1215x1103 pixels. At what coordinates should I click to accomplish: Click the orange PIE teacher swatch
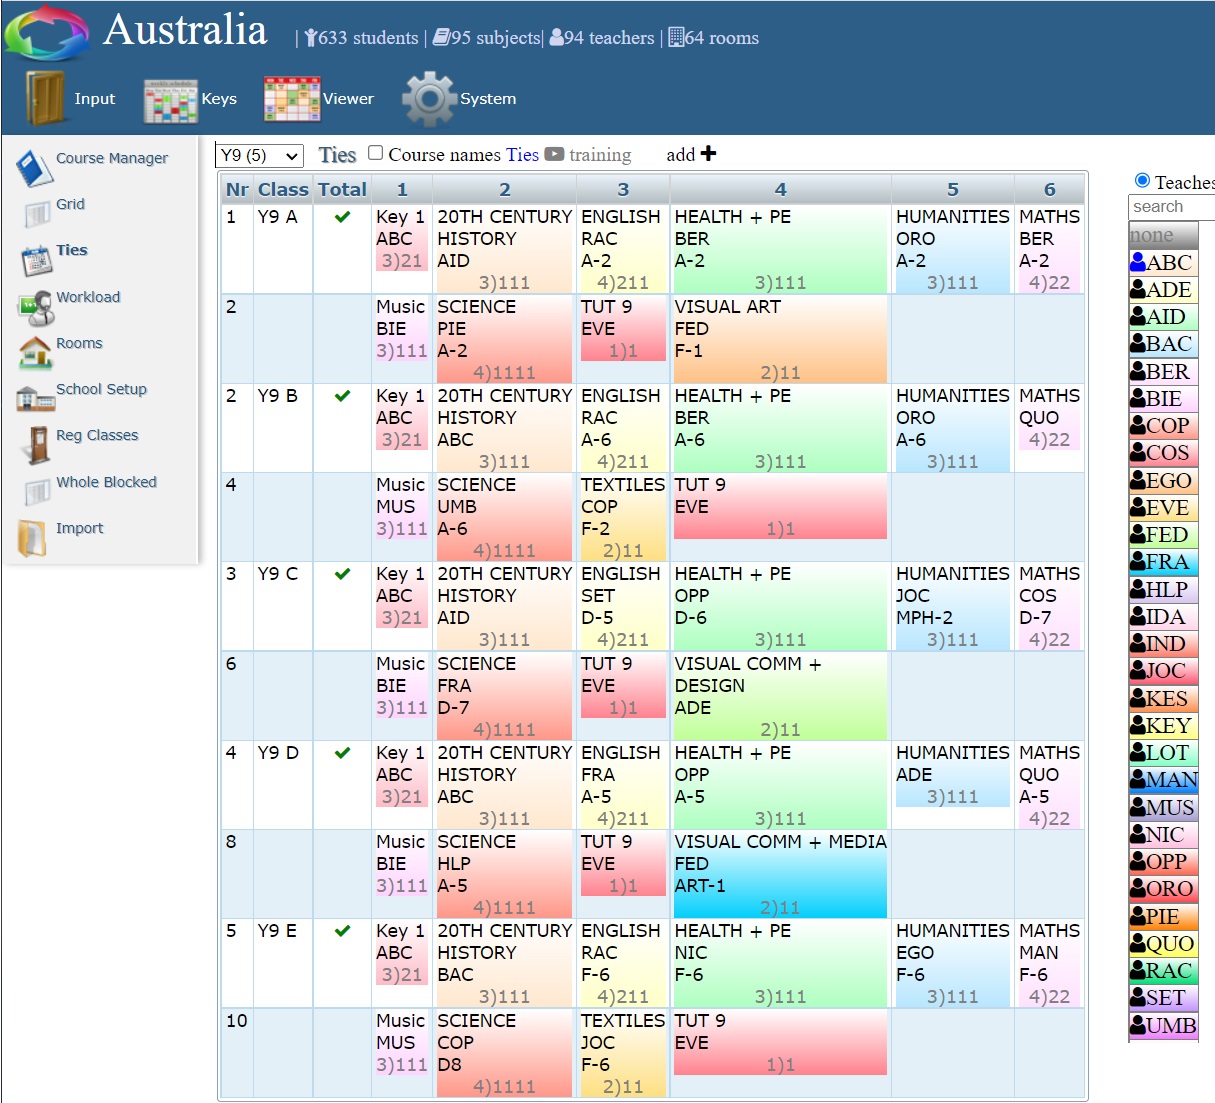(x=1163, y=917)
